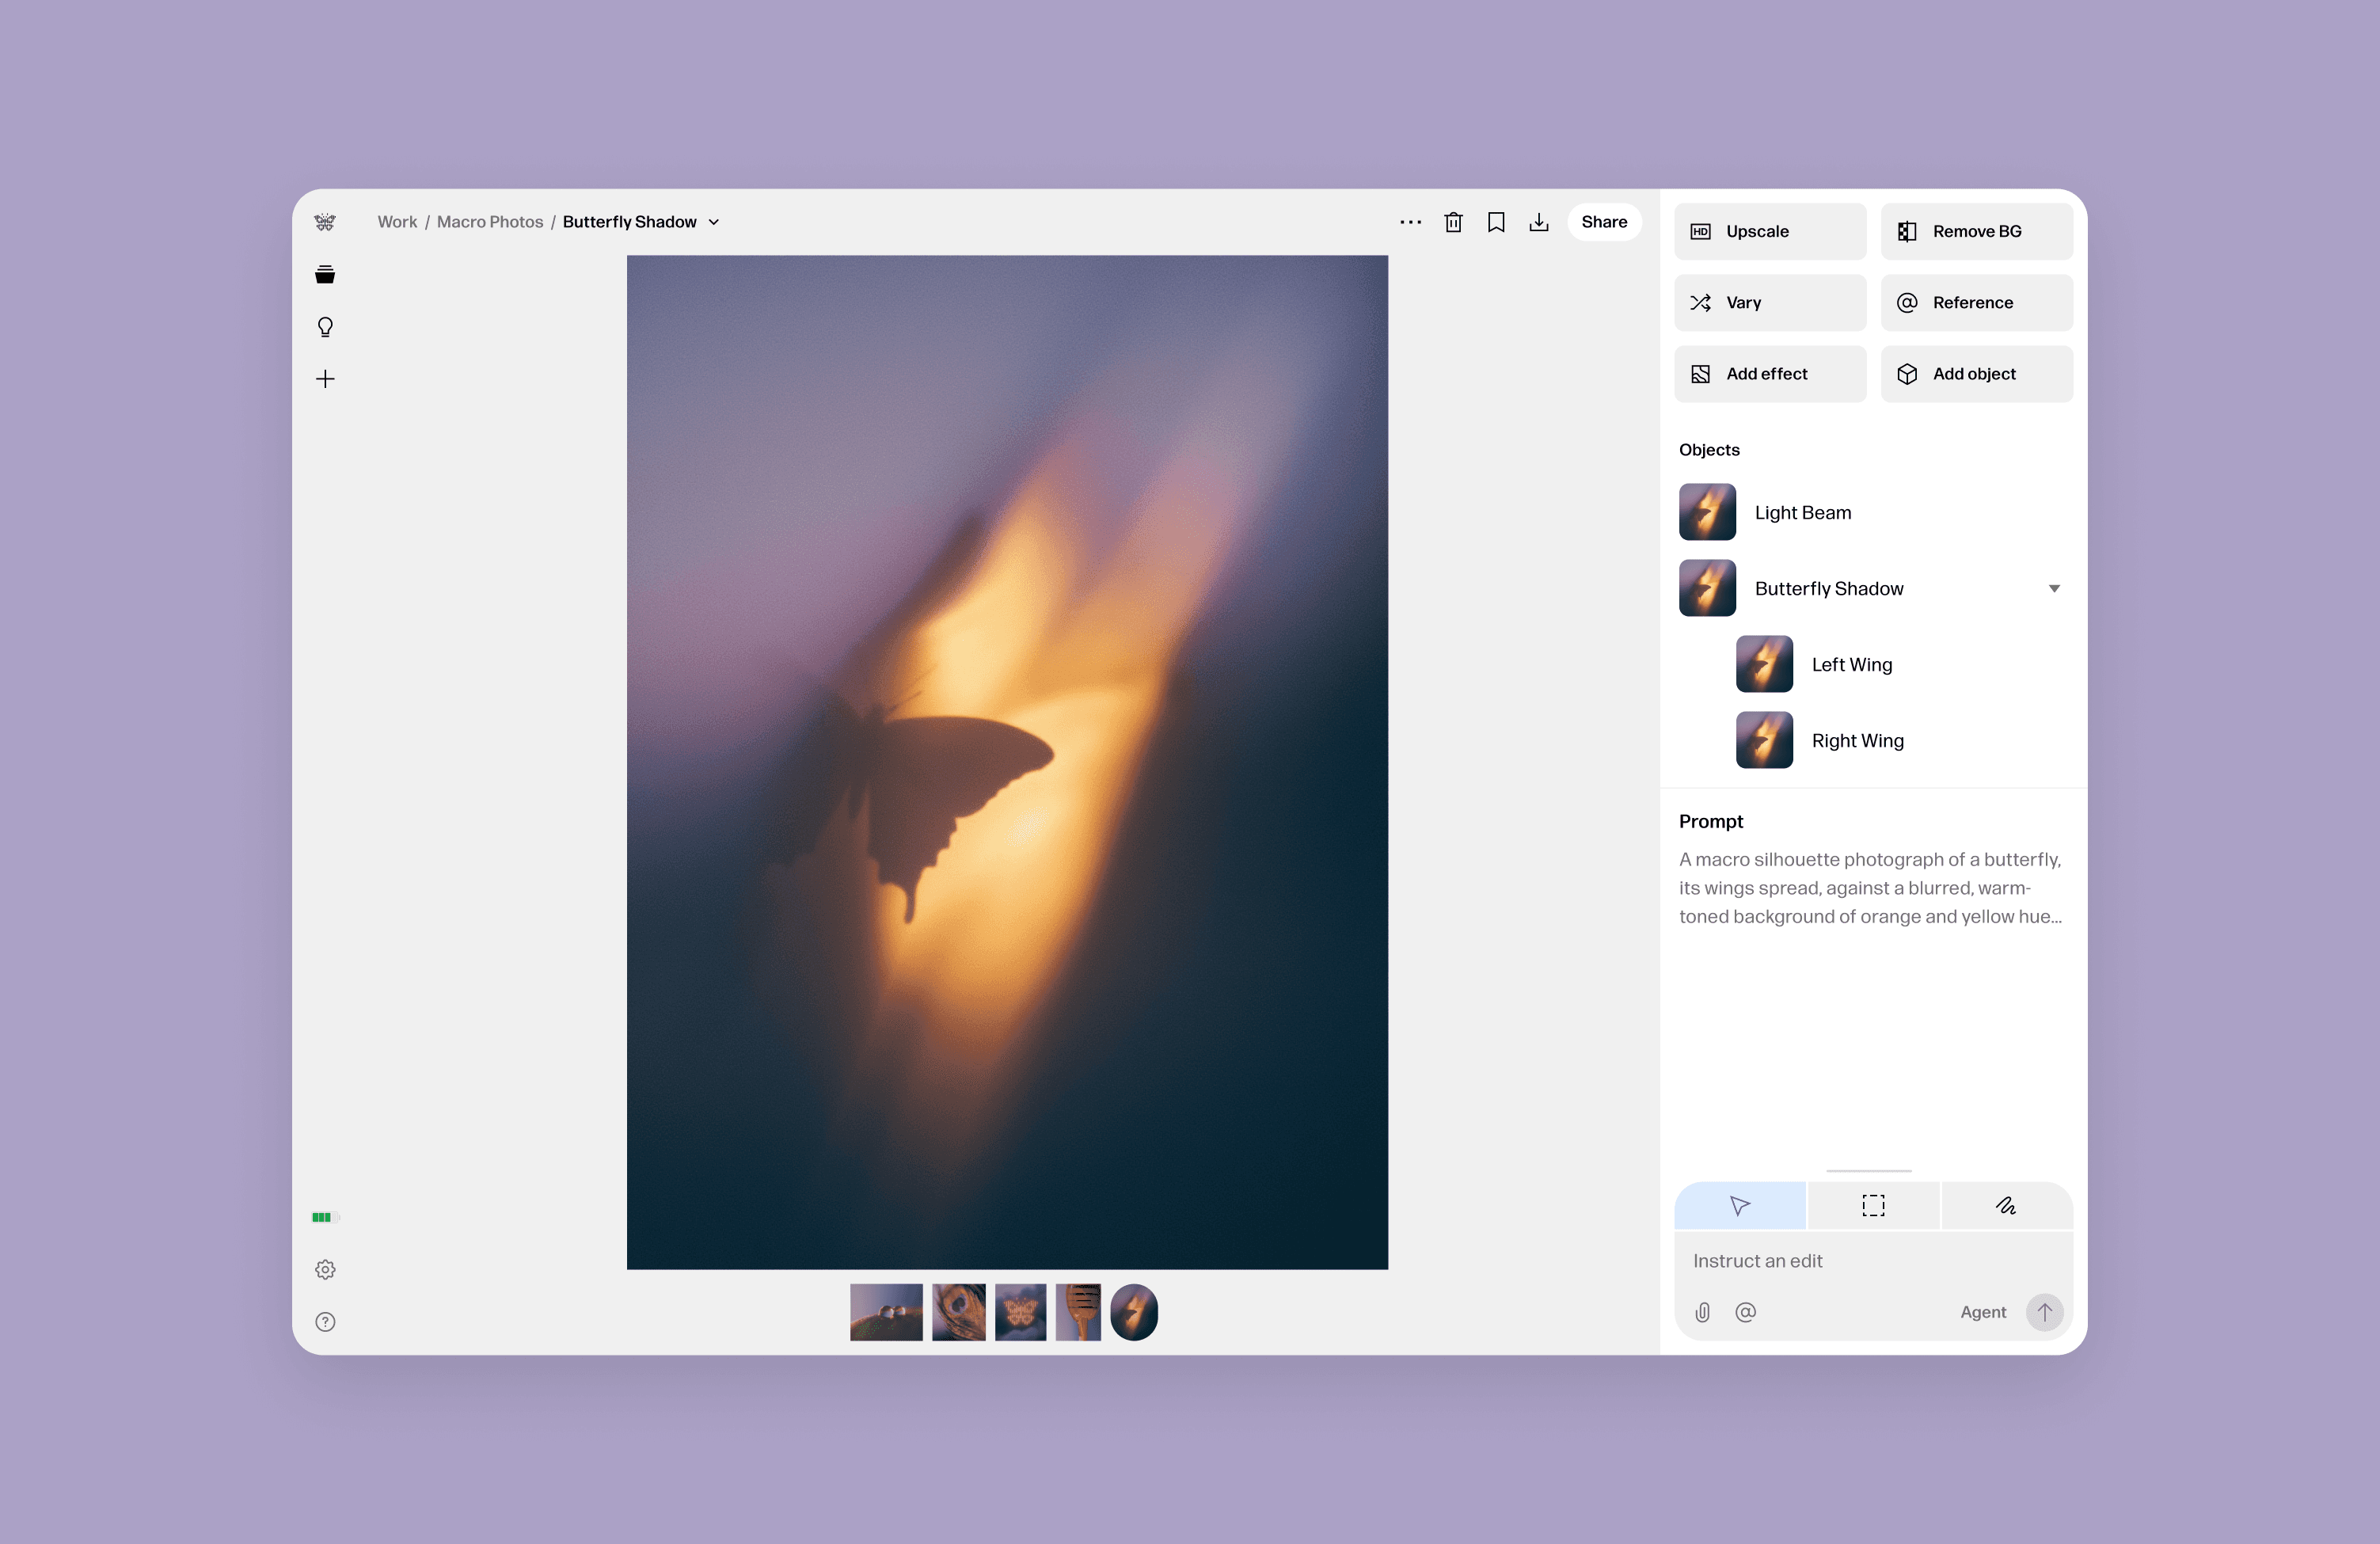Screen dimensions: 2380x1544
Task: Open the three-dots more options menu
Action: point(1410,222)
